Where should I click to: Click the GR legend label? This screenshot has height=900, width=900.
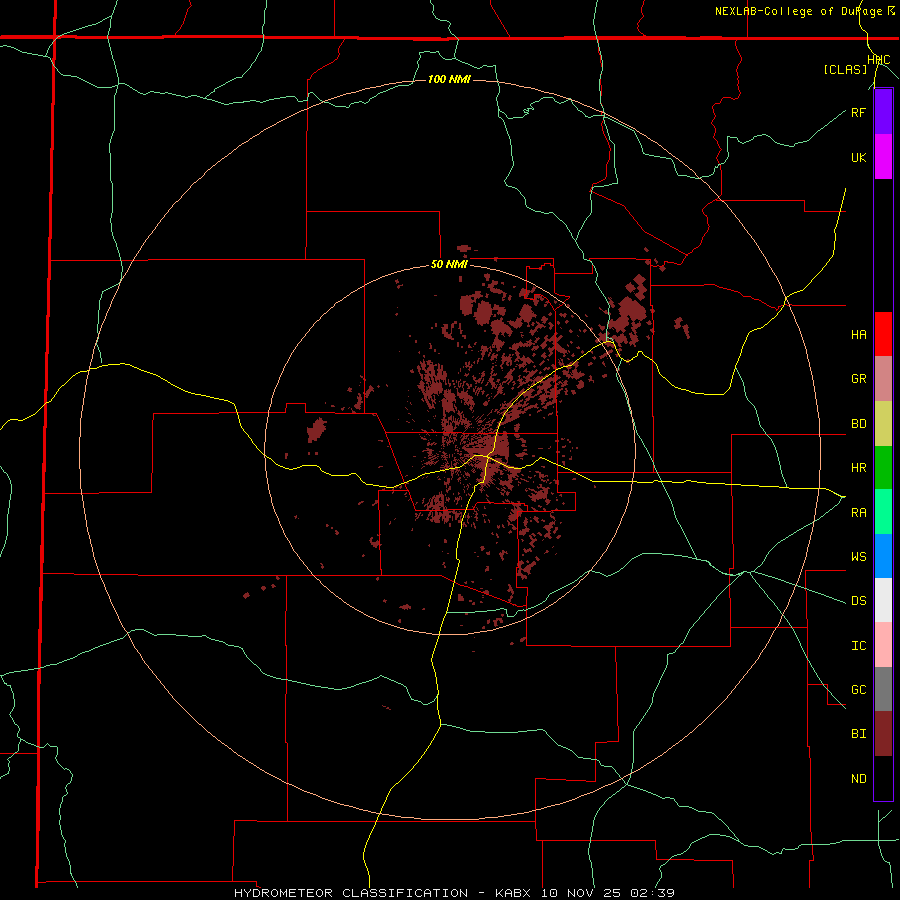click(x=858, y=379)
